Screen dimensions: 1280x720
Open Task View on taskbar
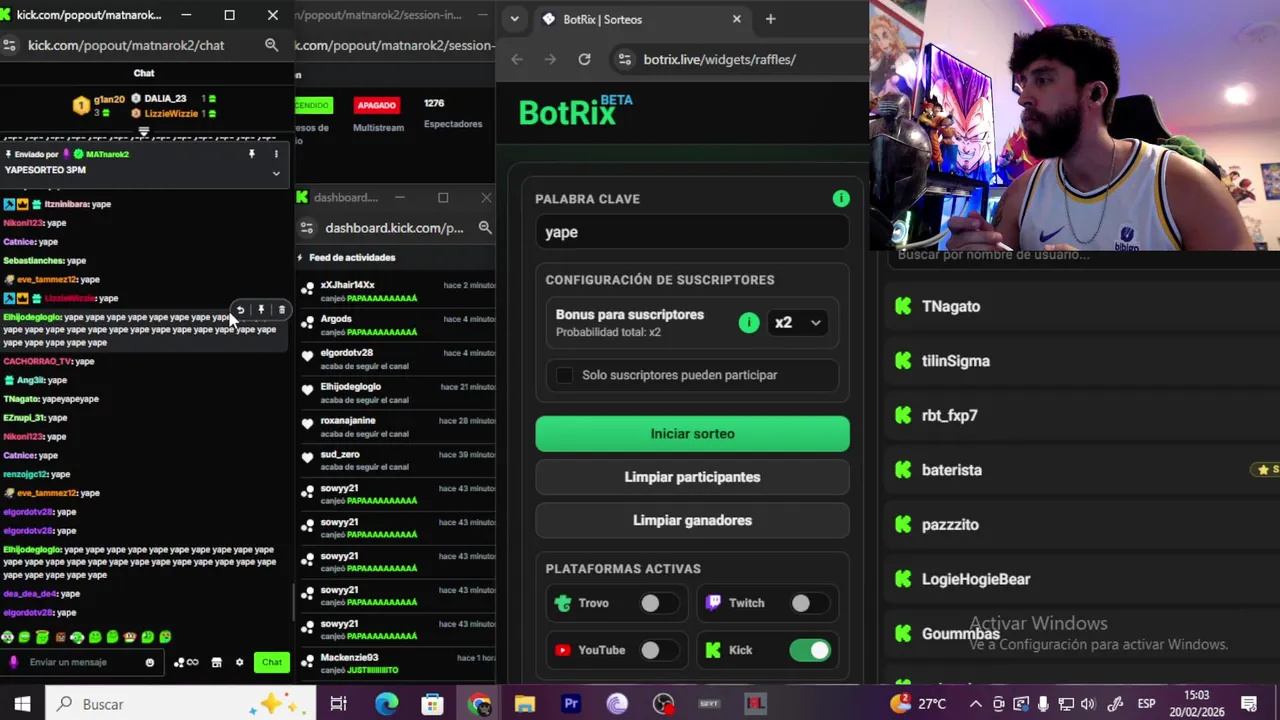tap(338, 704)
